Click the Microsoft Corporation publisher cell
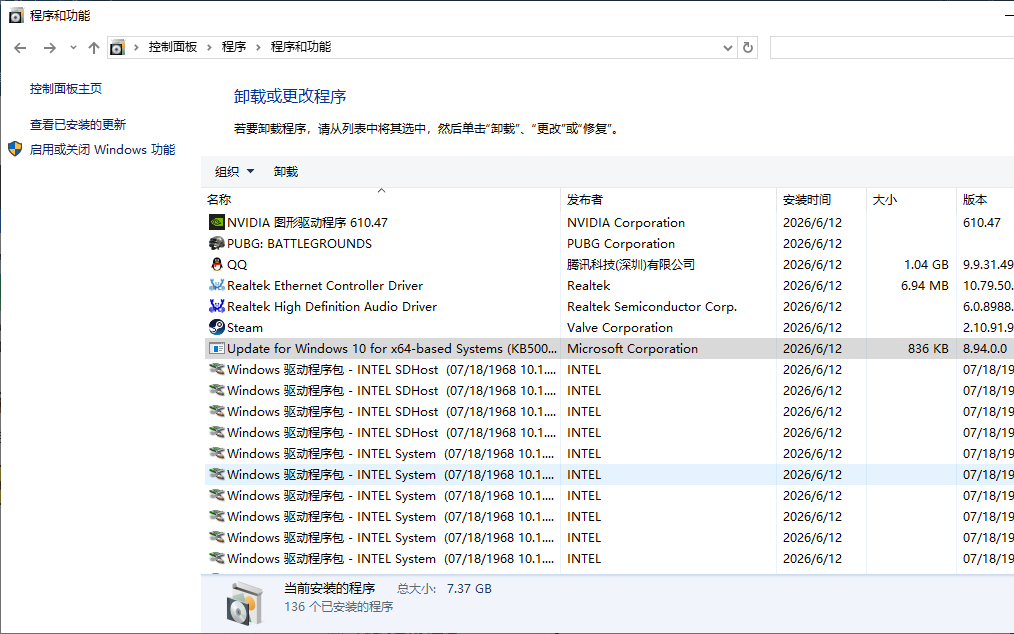 pyautogui.click(x=632, y=349)
